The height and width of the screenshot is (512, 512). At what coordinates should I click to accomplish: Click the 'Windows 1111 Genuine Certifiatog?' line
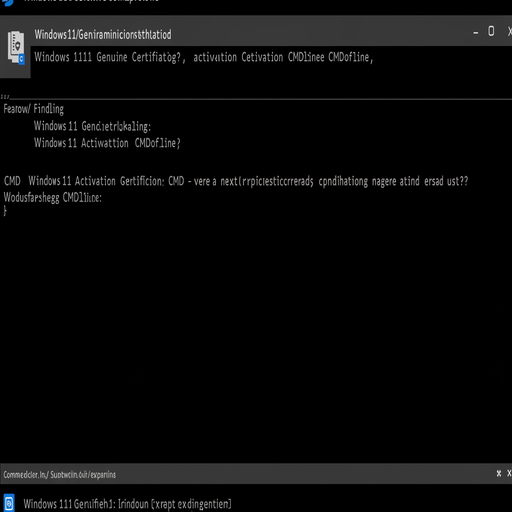[x=109, y=57]
